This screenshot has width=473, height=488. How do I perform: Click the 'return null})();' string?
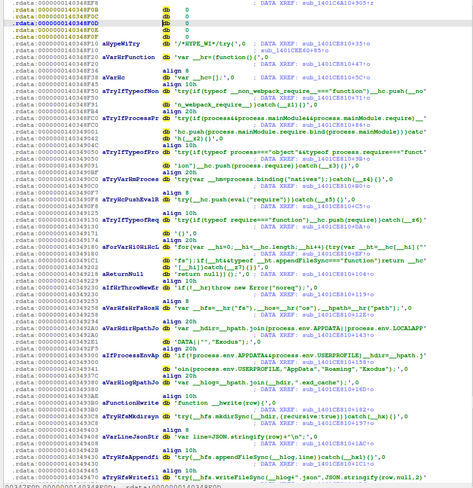(212, 274)
